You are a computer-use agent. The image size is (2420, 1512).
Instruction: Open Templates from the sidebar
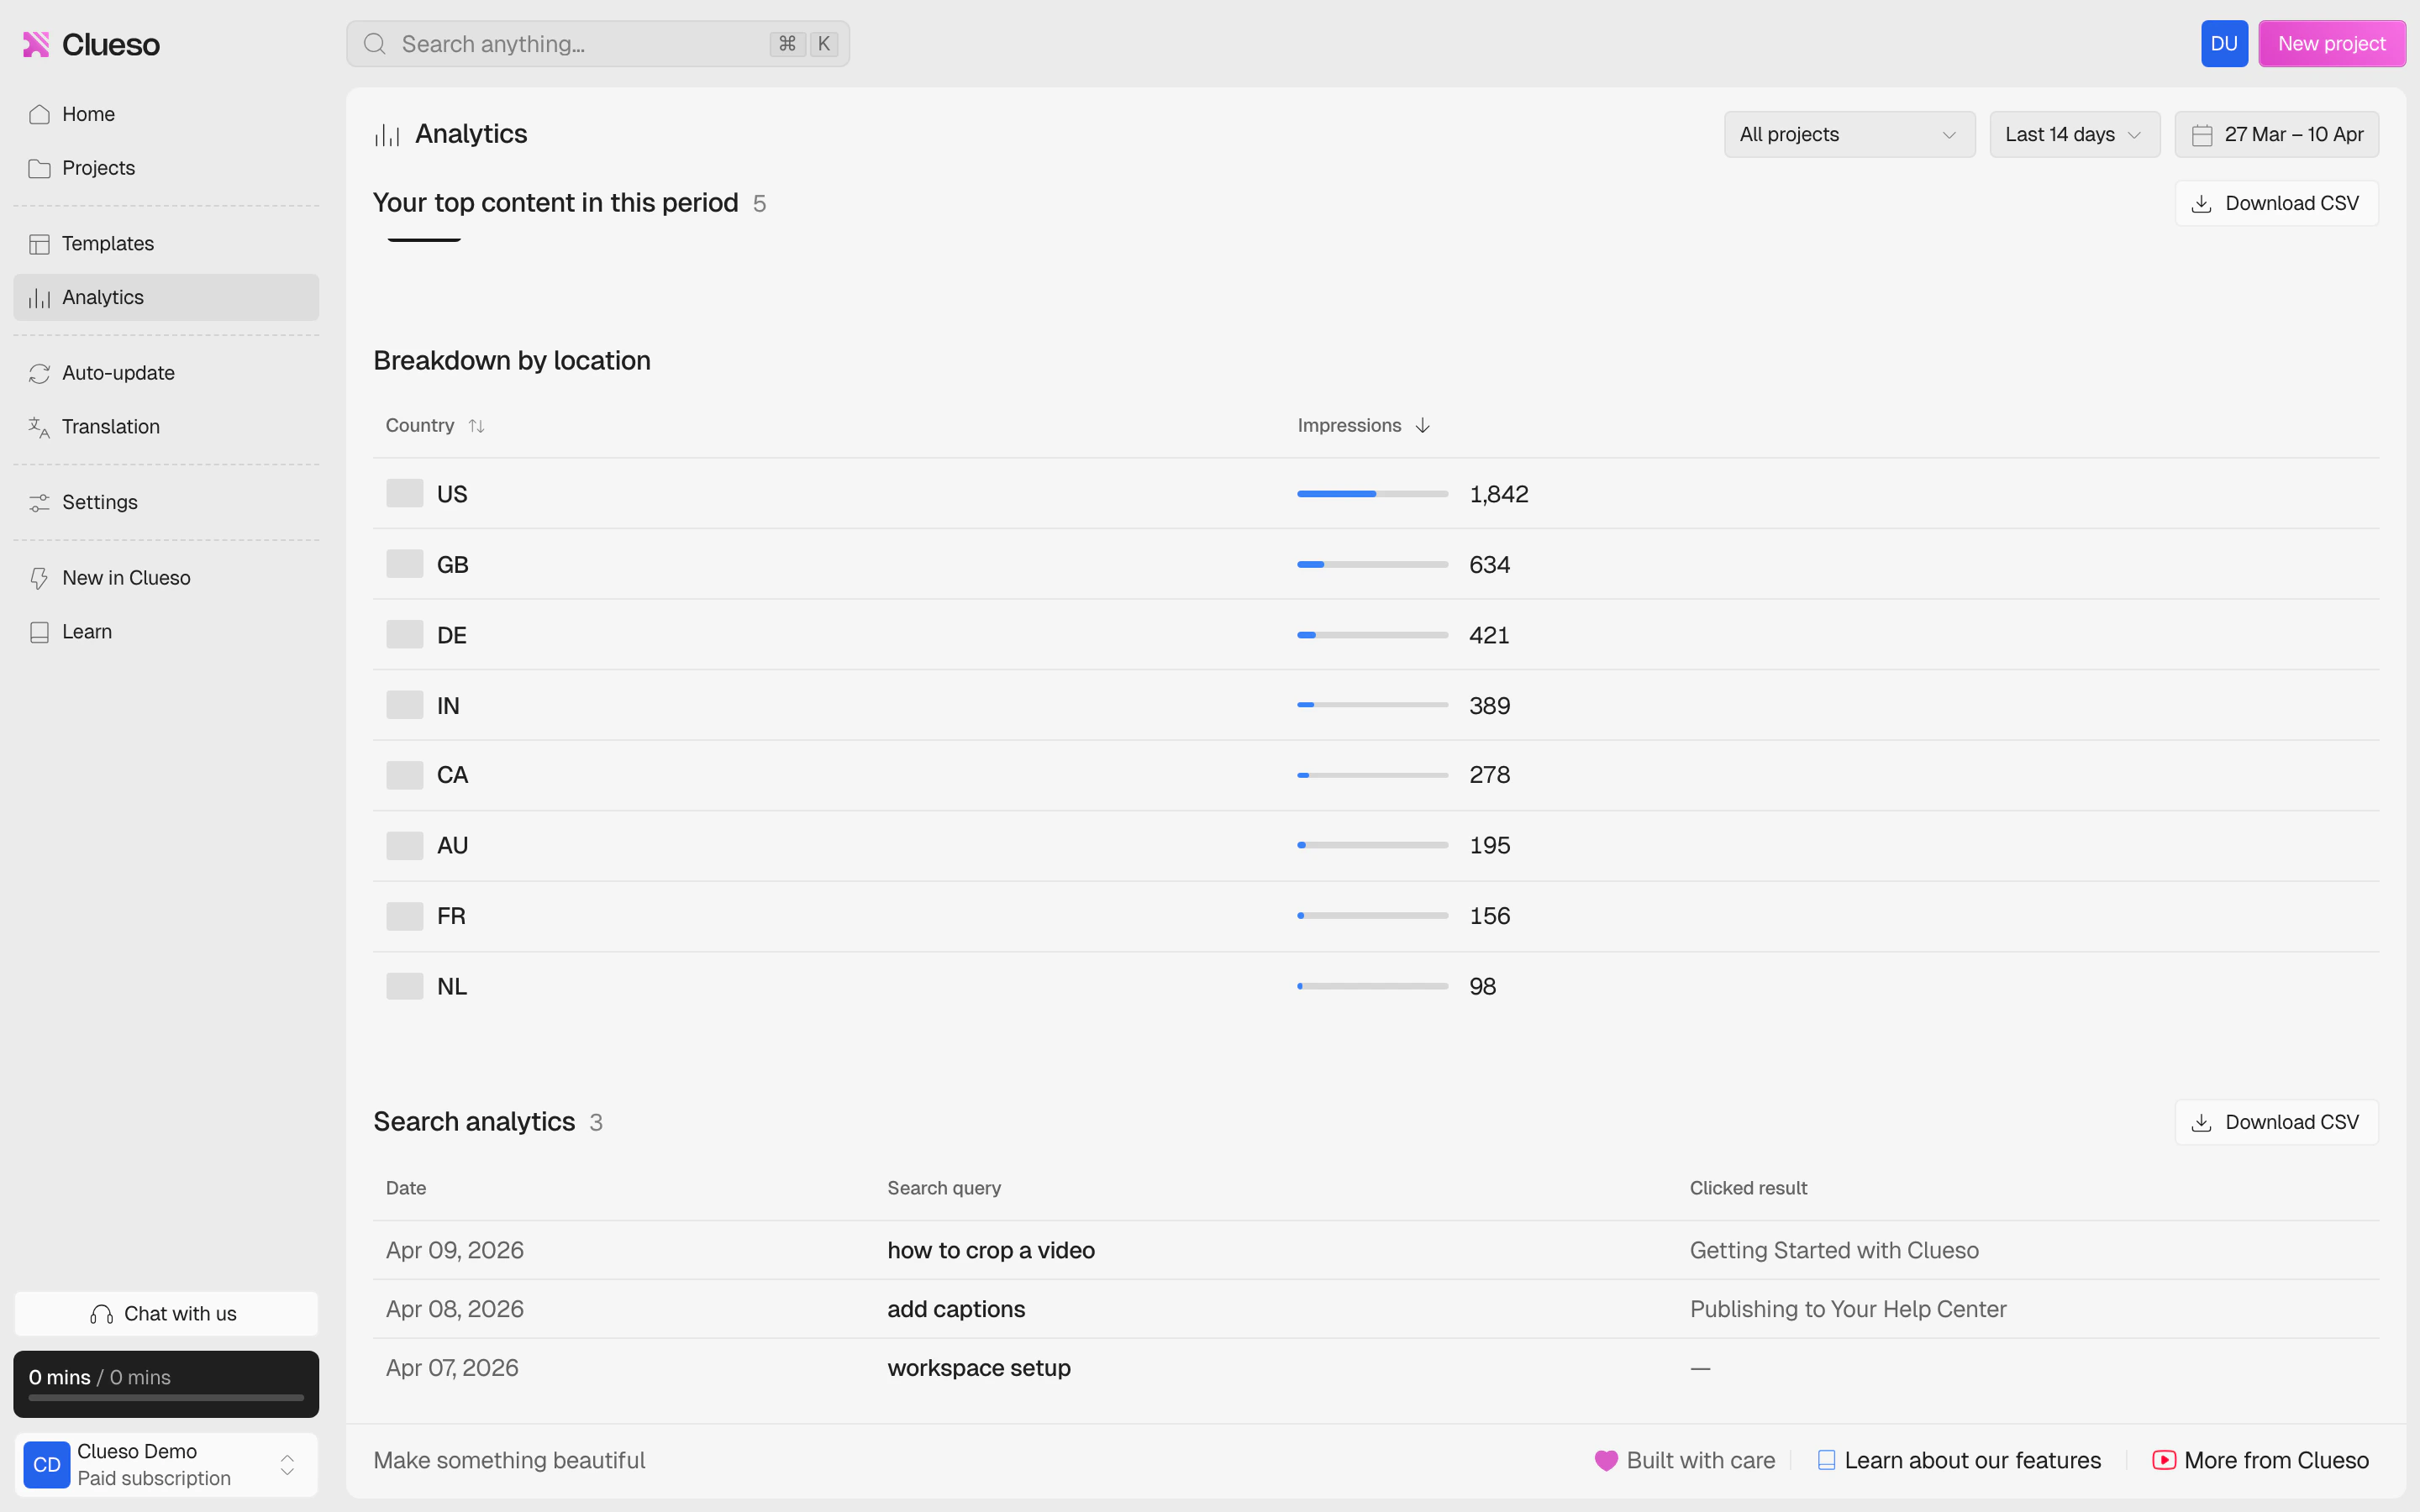click(107, 244)
